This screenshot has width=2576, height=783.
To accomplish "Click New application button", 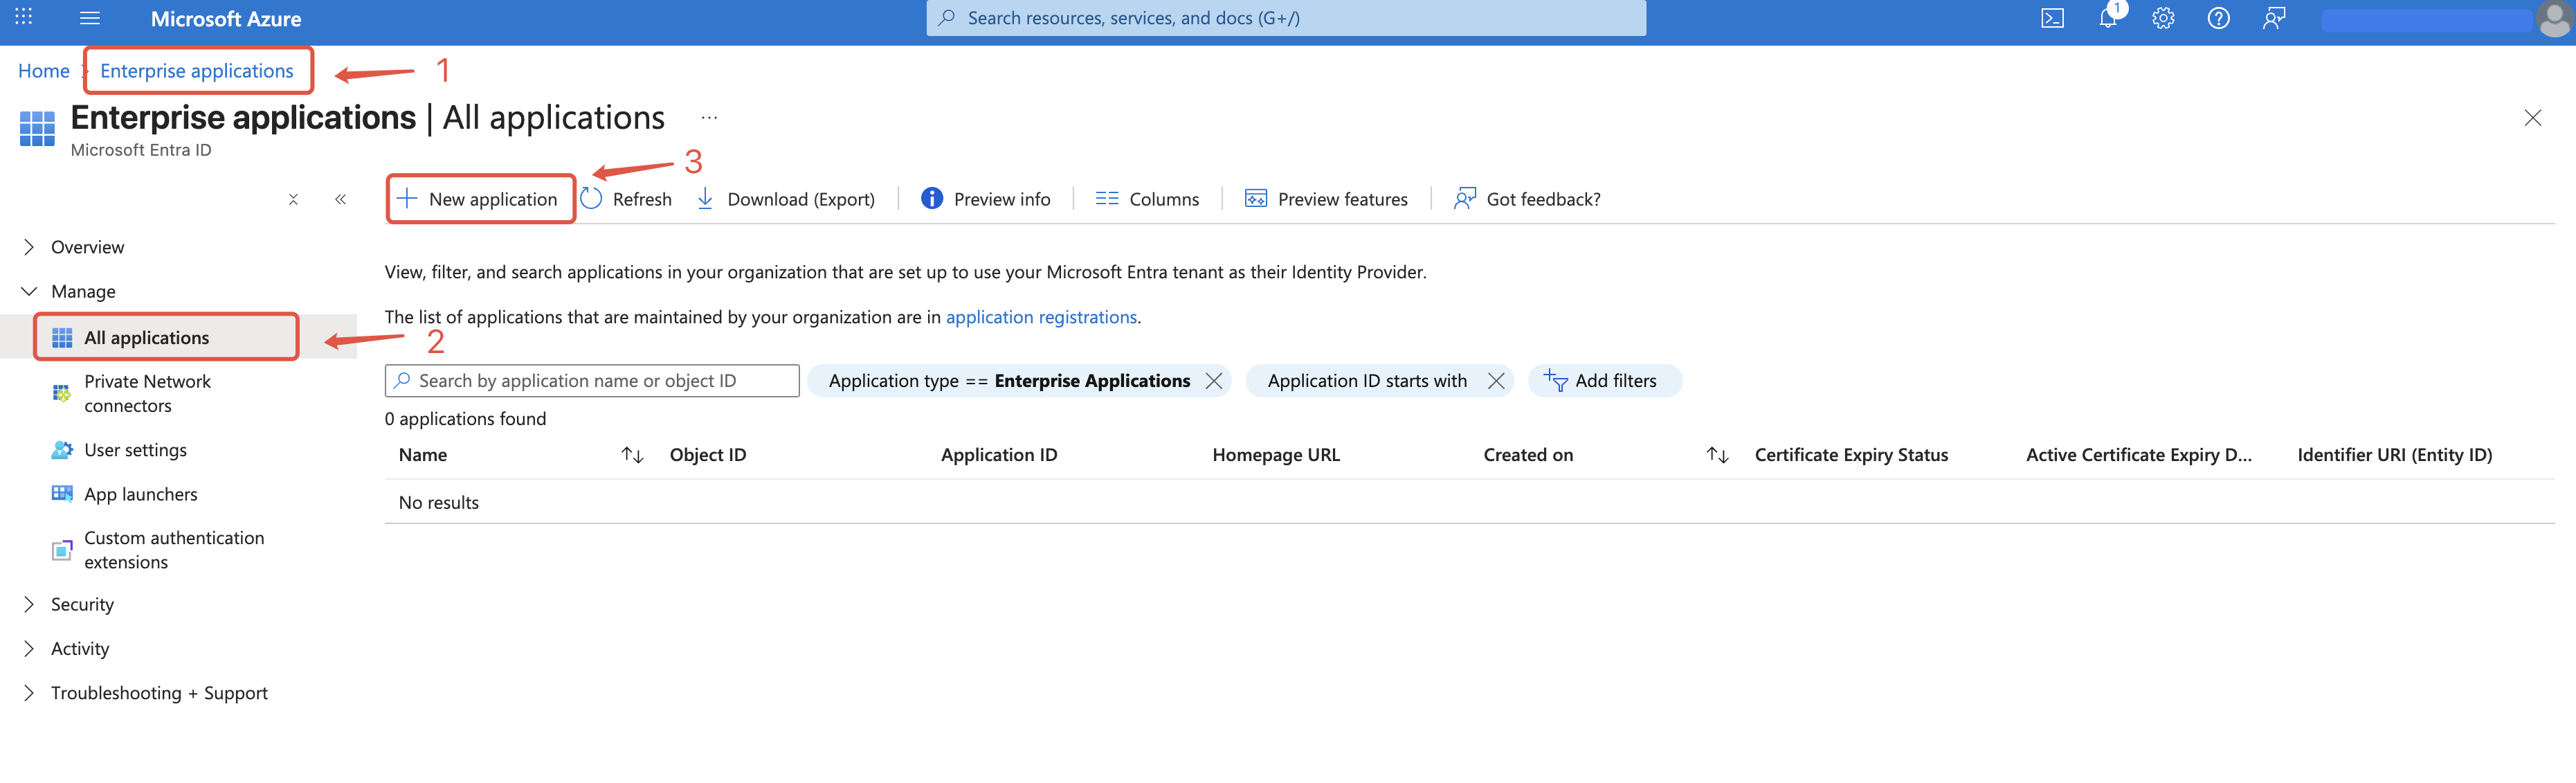I will [479, 199].
